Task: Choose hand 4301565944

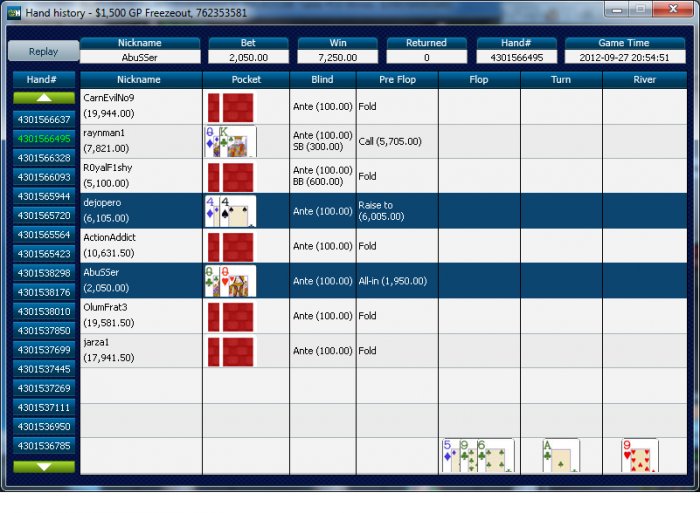Action: point(44,196)
